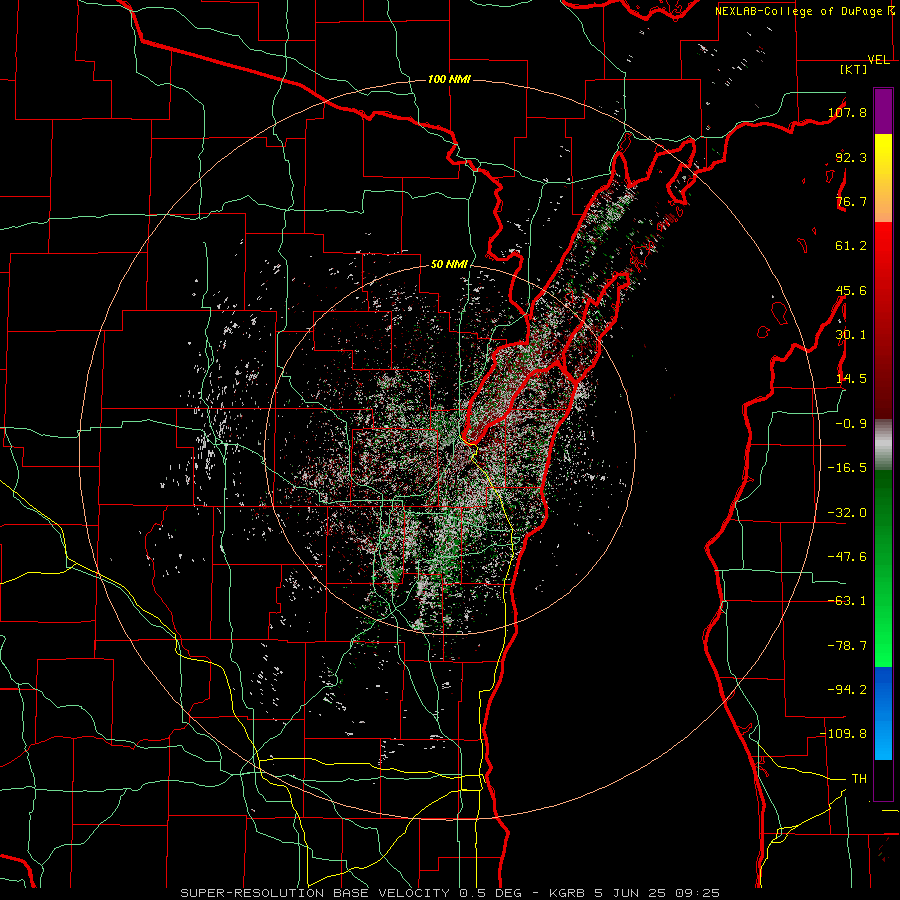Click the [KT] units label
The image size is (900, 900).
(853, 69)
